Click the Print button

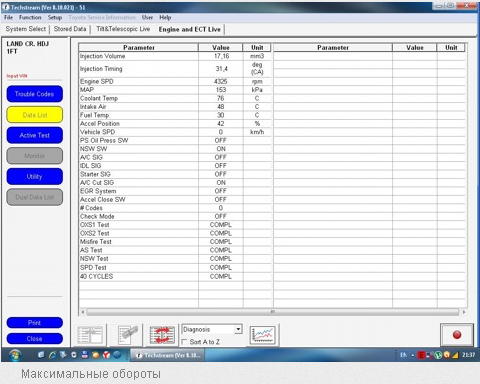tap(34, 323)
